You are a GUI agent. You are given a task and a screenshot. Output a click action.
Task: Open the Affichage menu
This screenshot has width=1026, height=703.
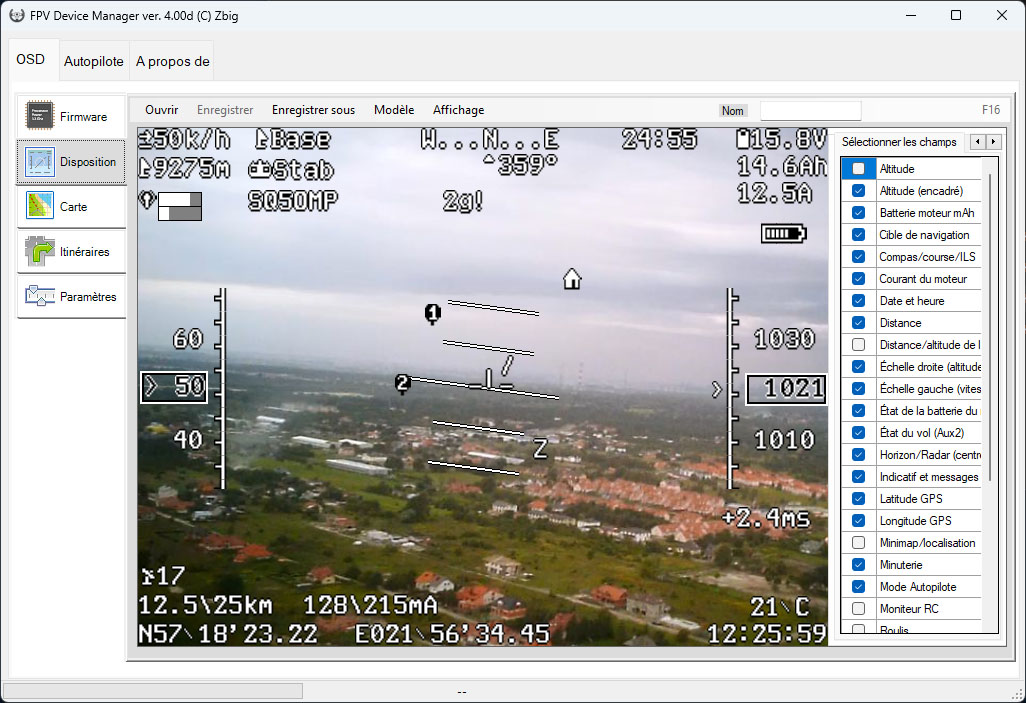(x=458, y=110)
